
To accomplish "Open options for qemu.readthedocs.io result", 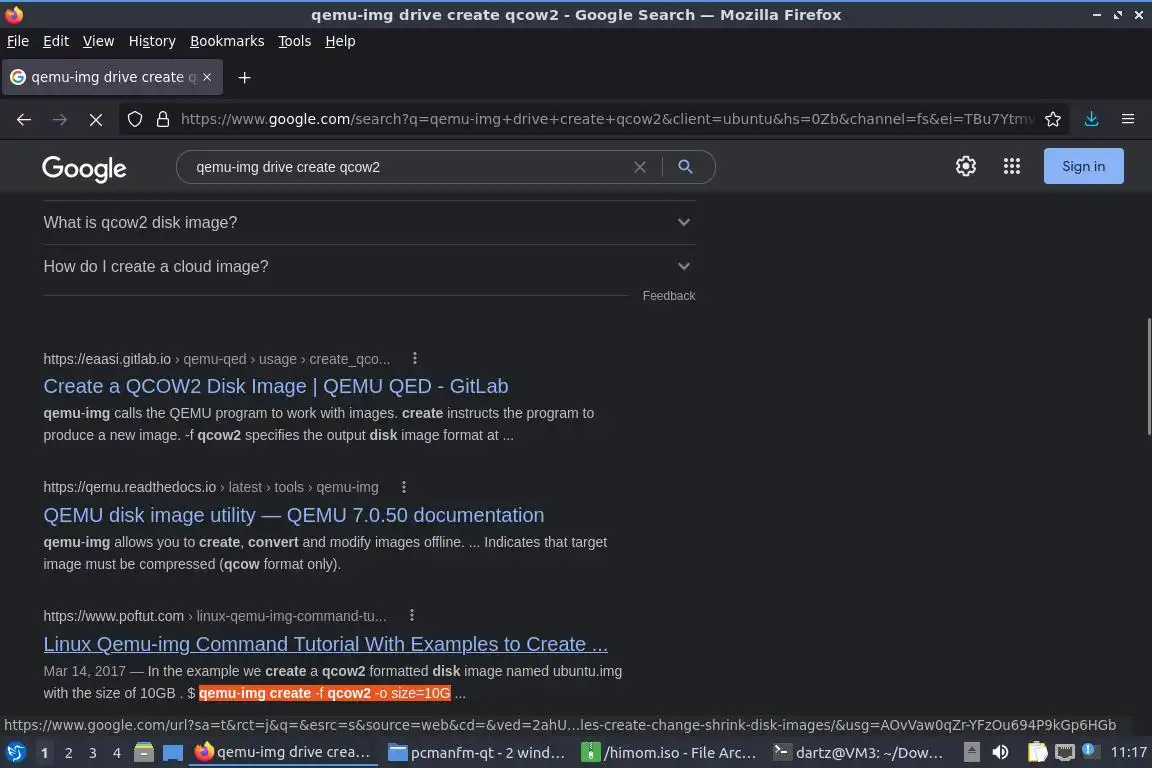I will pos(403,487).
